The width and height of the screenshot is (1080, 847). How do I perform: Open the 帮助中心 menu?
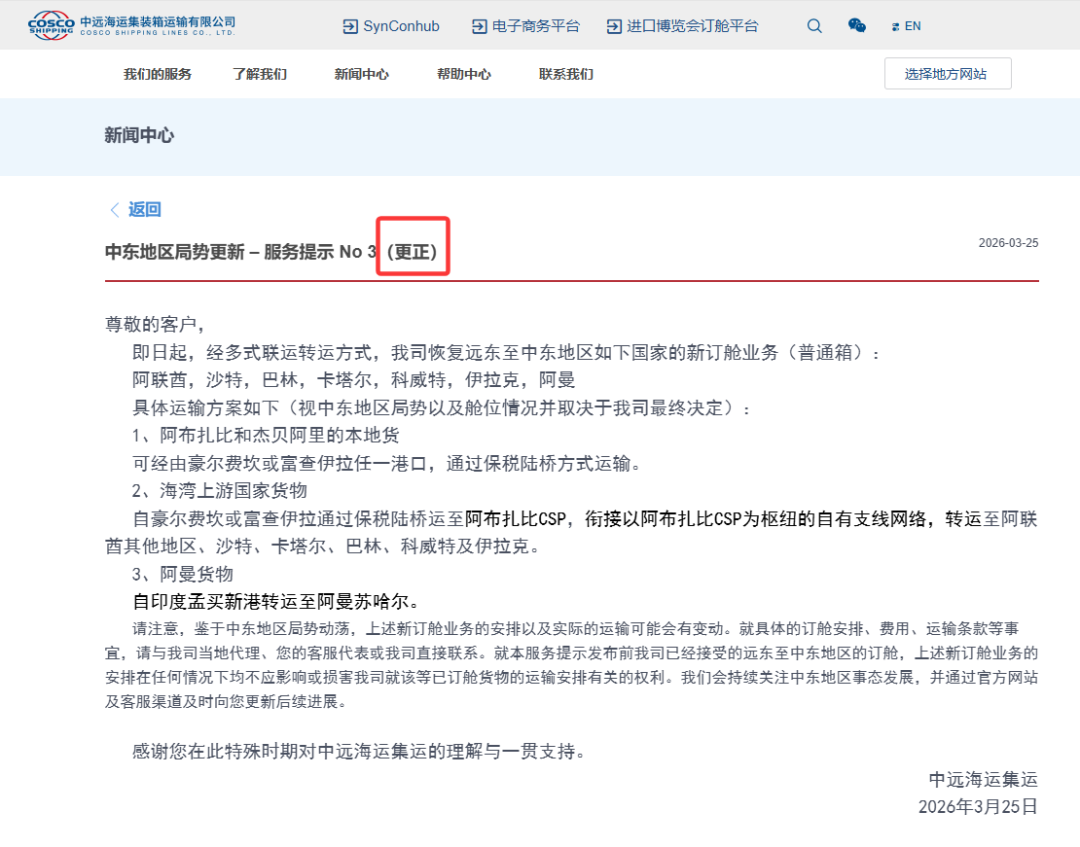[x=463, y=74]
